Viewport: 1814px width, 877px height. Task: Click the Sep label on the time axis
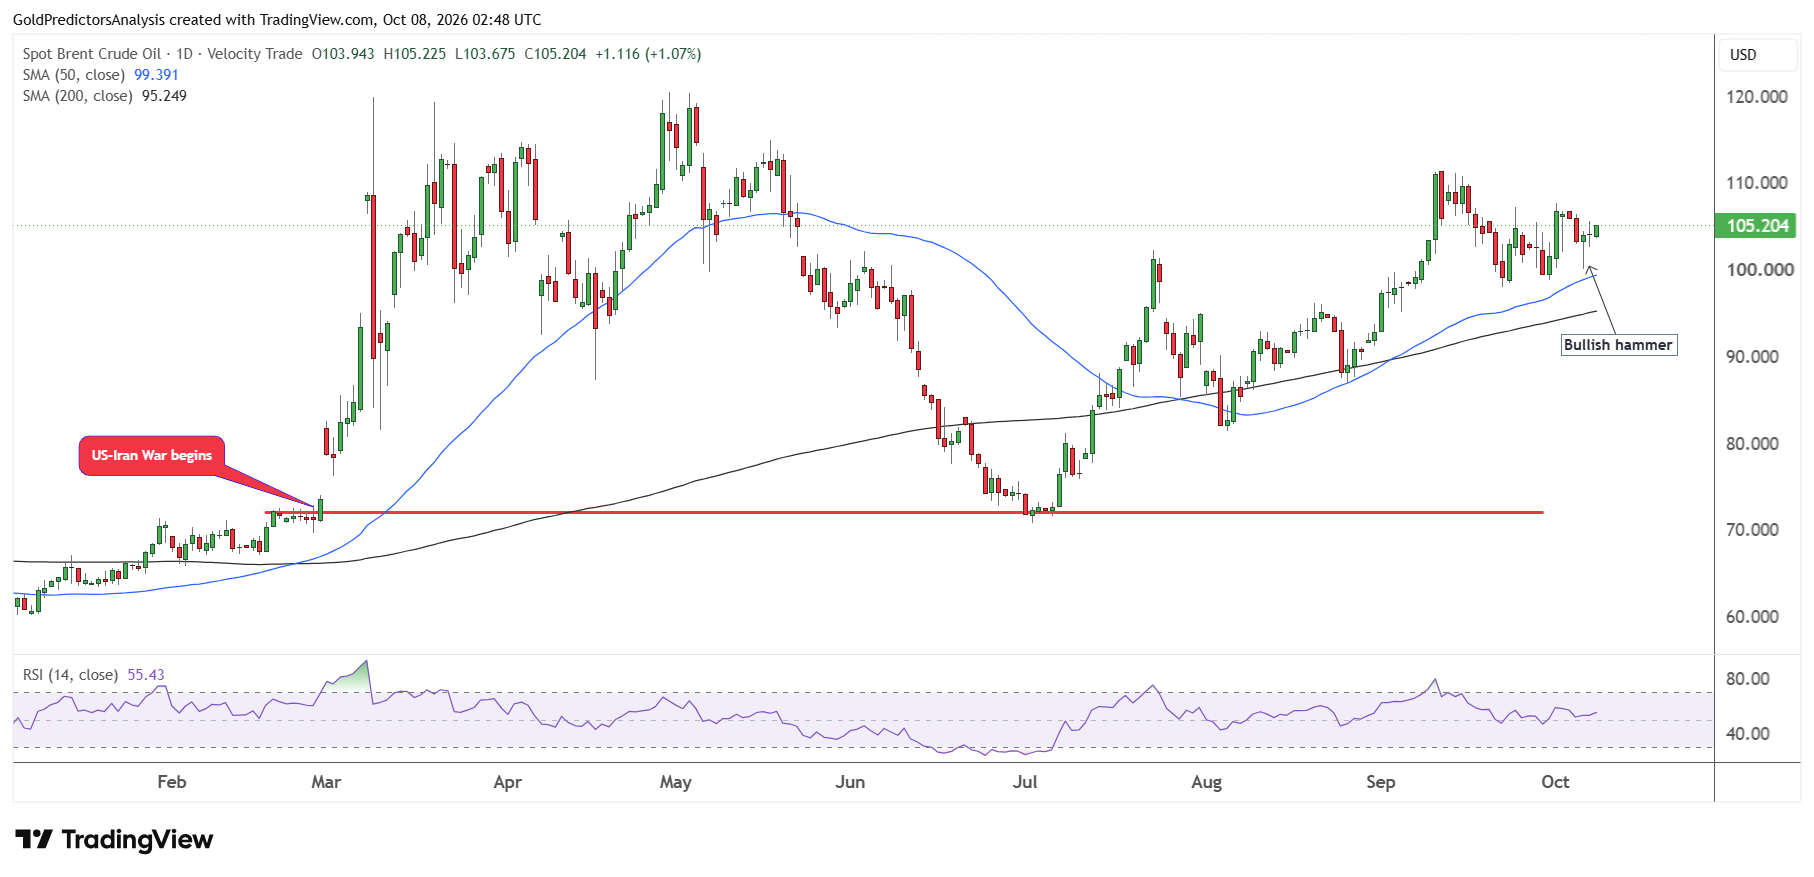tap(1381, 782)
